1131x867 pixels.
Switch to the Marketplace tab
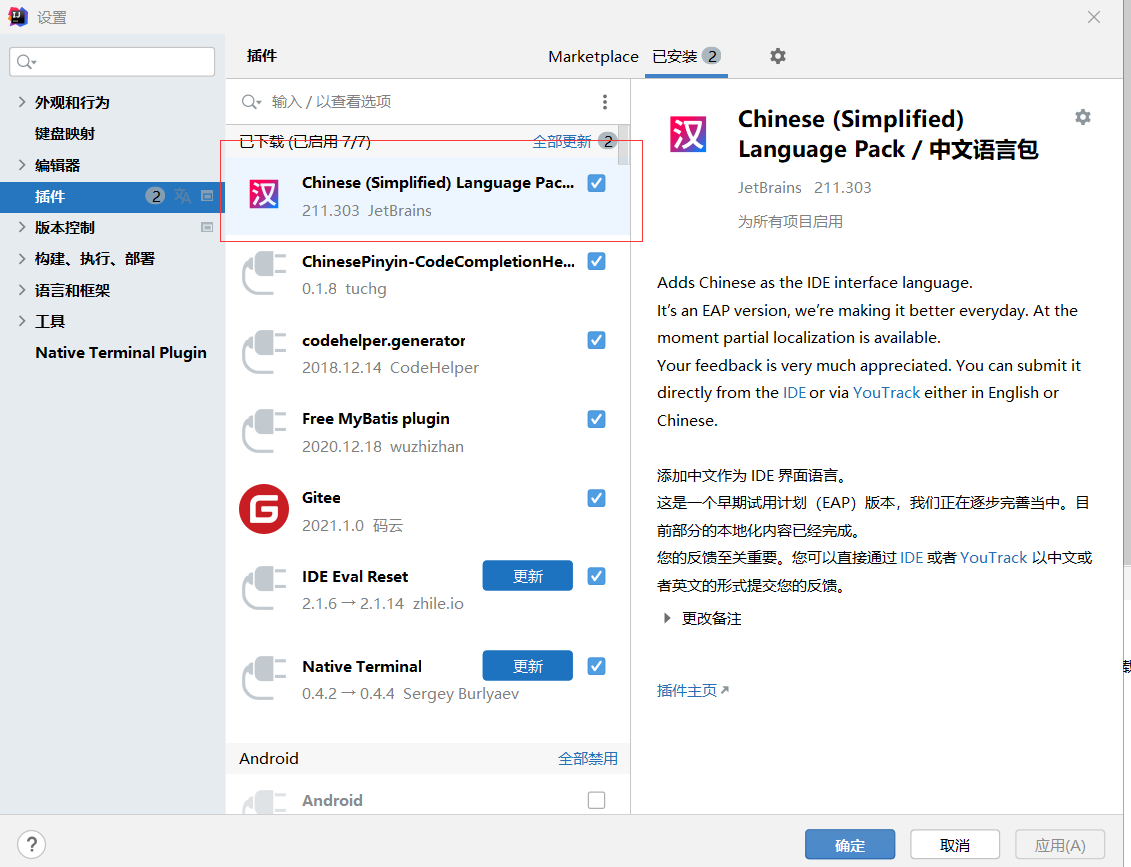coord(593,56)
